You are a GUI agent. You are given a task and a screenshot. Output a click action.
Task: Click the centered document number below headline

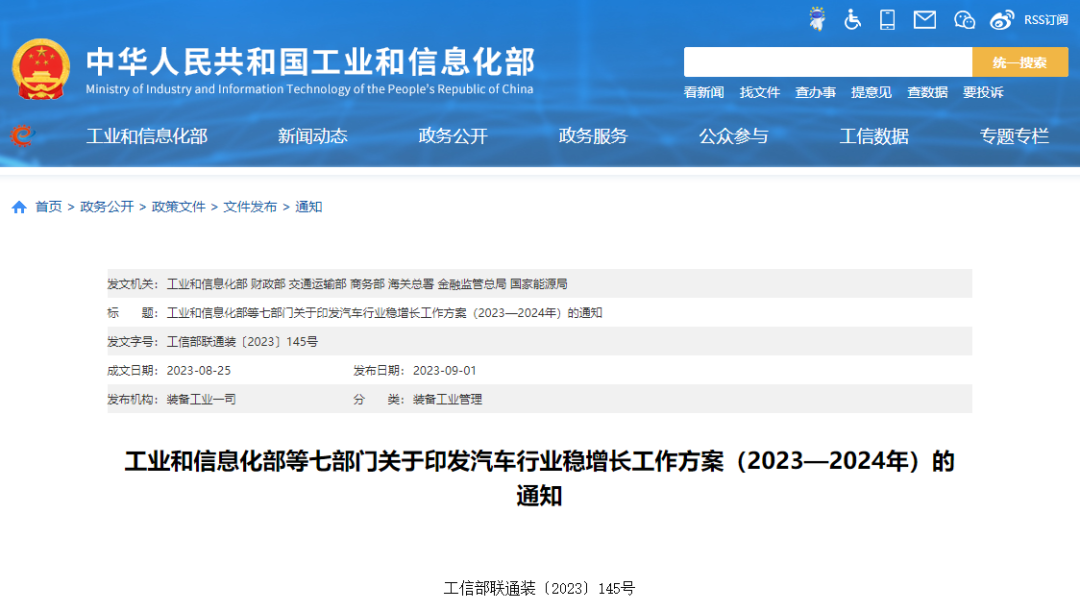coord(539,588)
